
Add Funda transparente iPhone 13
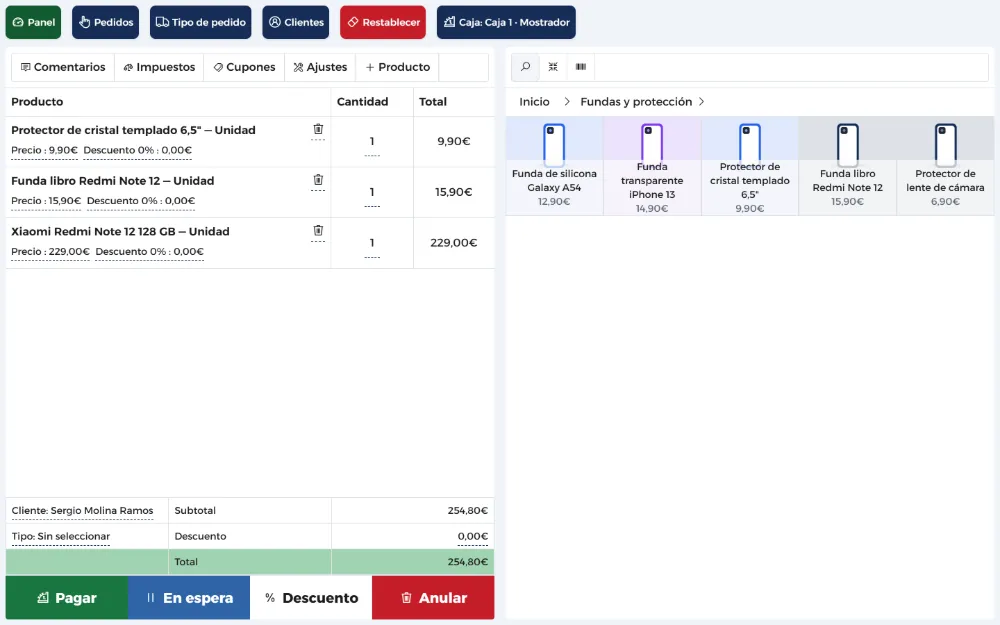(652, 166)
